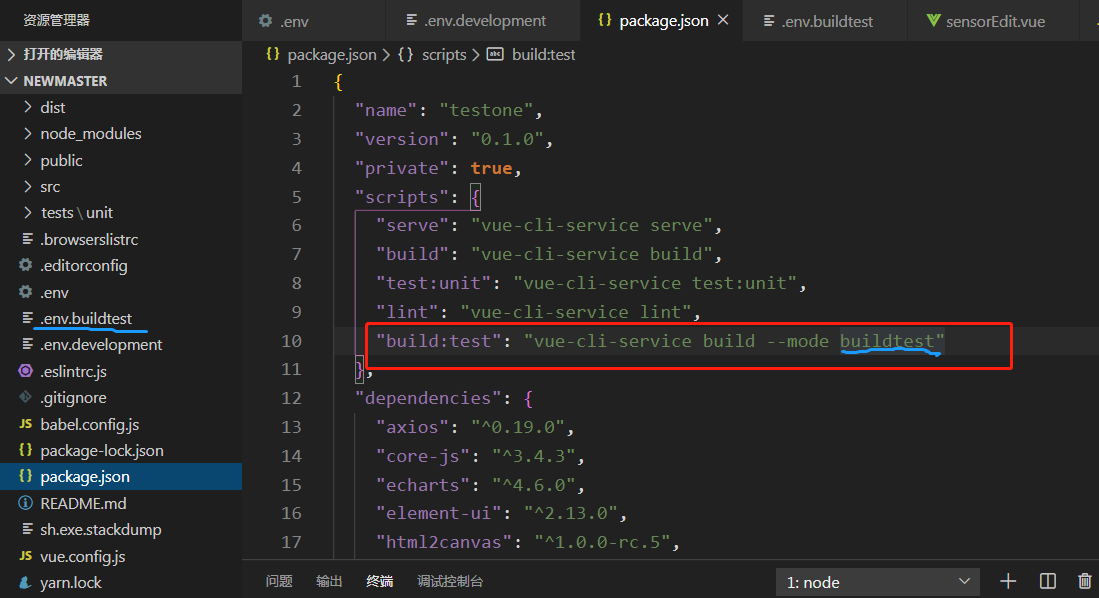Switch to the .env.buildtest tab
Image resolution: width=1099 pixels, height=598 pixels.
pos(824,21)
